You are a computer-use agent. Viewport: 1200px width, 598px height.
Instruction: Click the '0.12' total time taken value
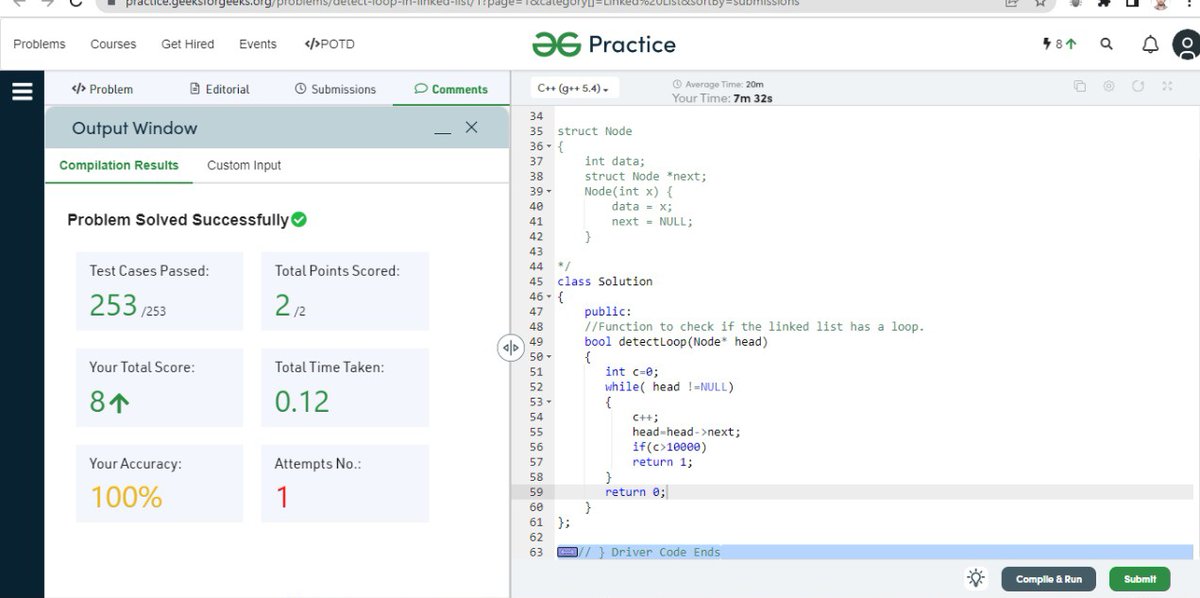pos(302,401)
